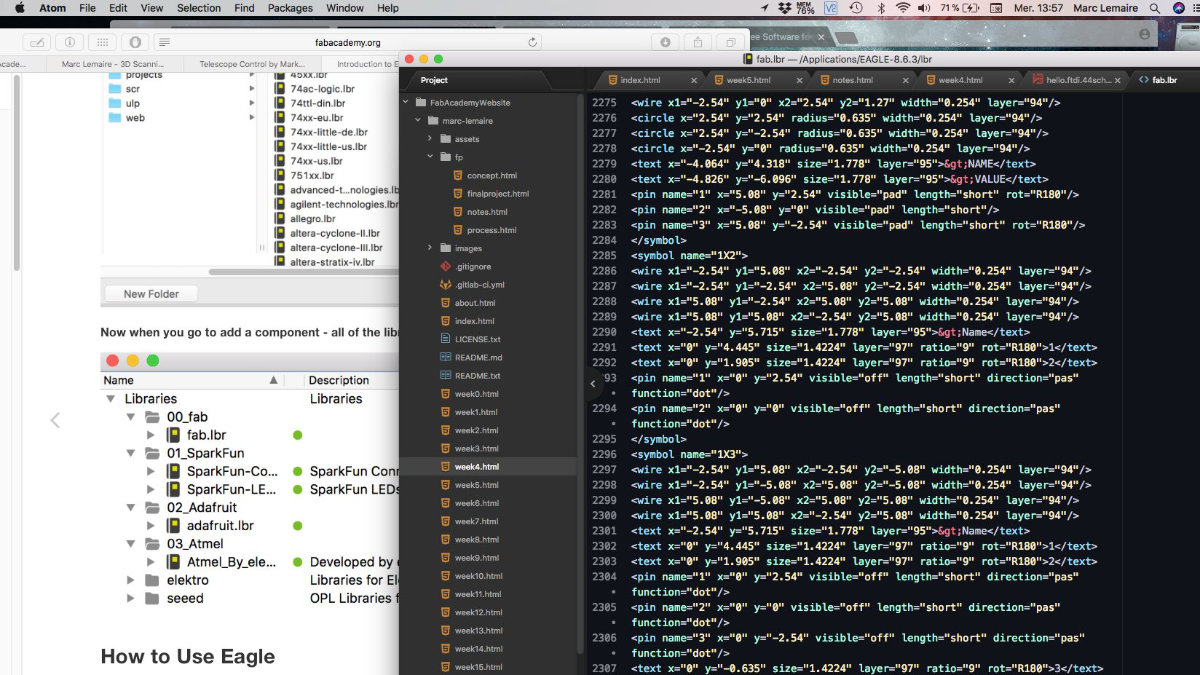The image size is (1200, 675).
Task: Select the hello.ftdi.44sch tab
Action: tap(1078, 80)
